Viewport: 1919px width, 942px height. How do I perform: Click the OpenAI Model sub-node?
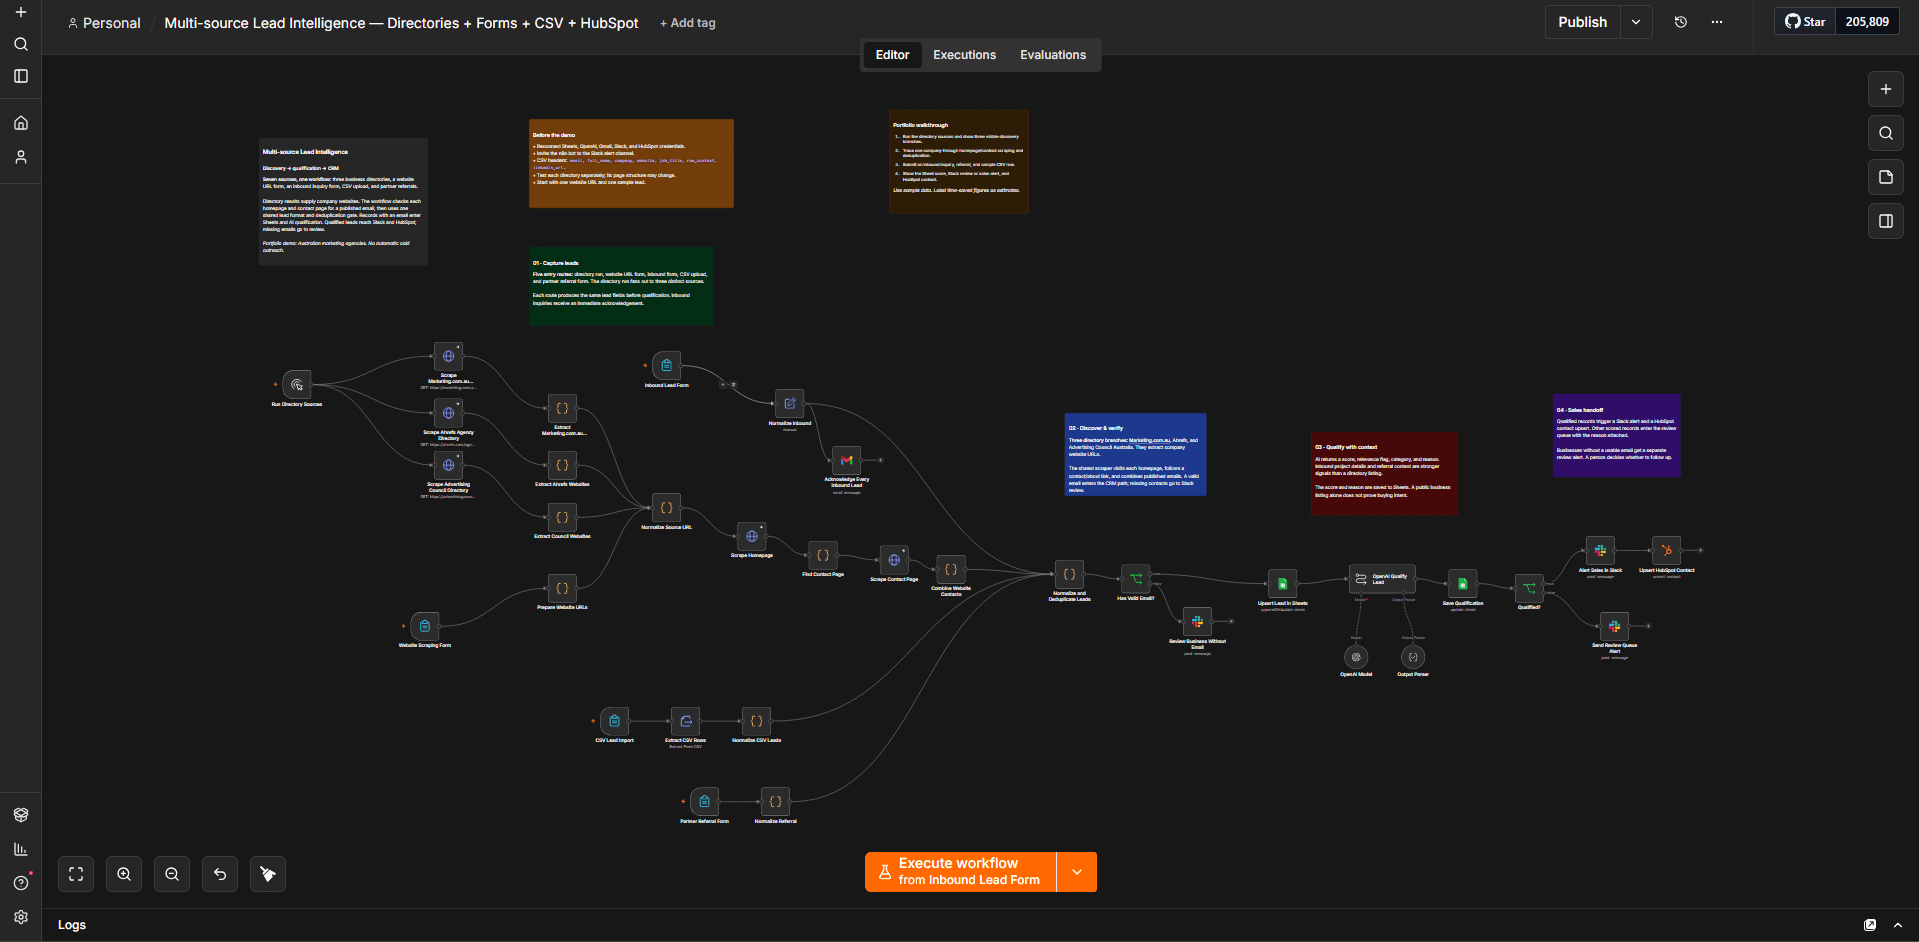(x=1356, y=657)
